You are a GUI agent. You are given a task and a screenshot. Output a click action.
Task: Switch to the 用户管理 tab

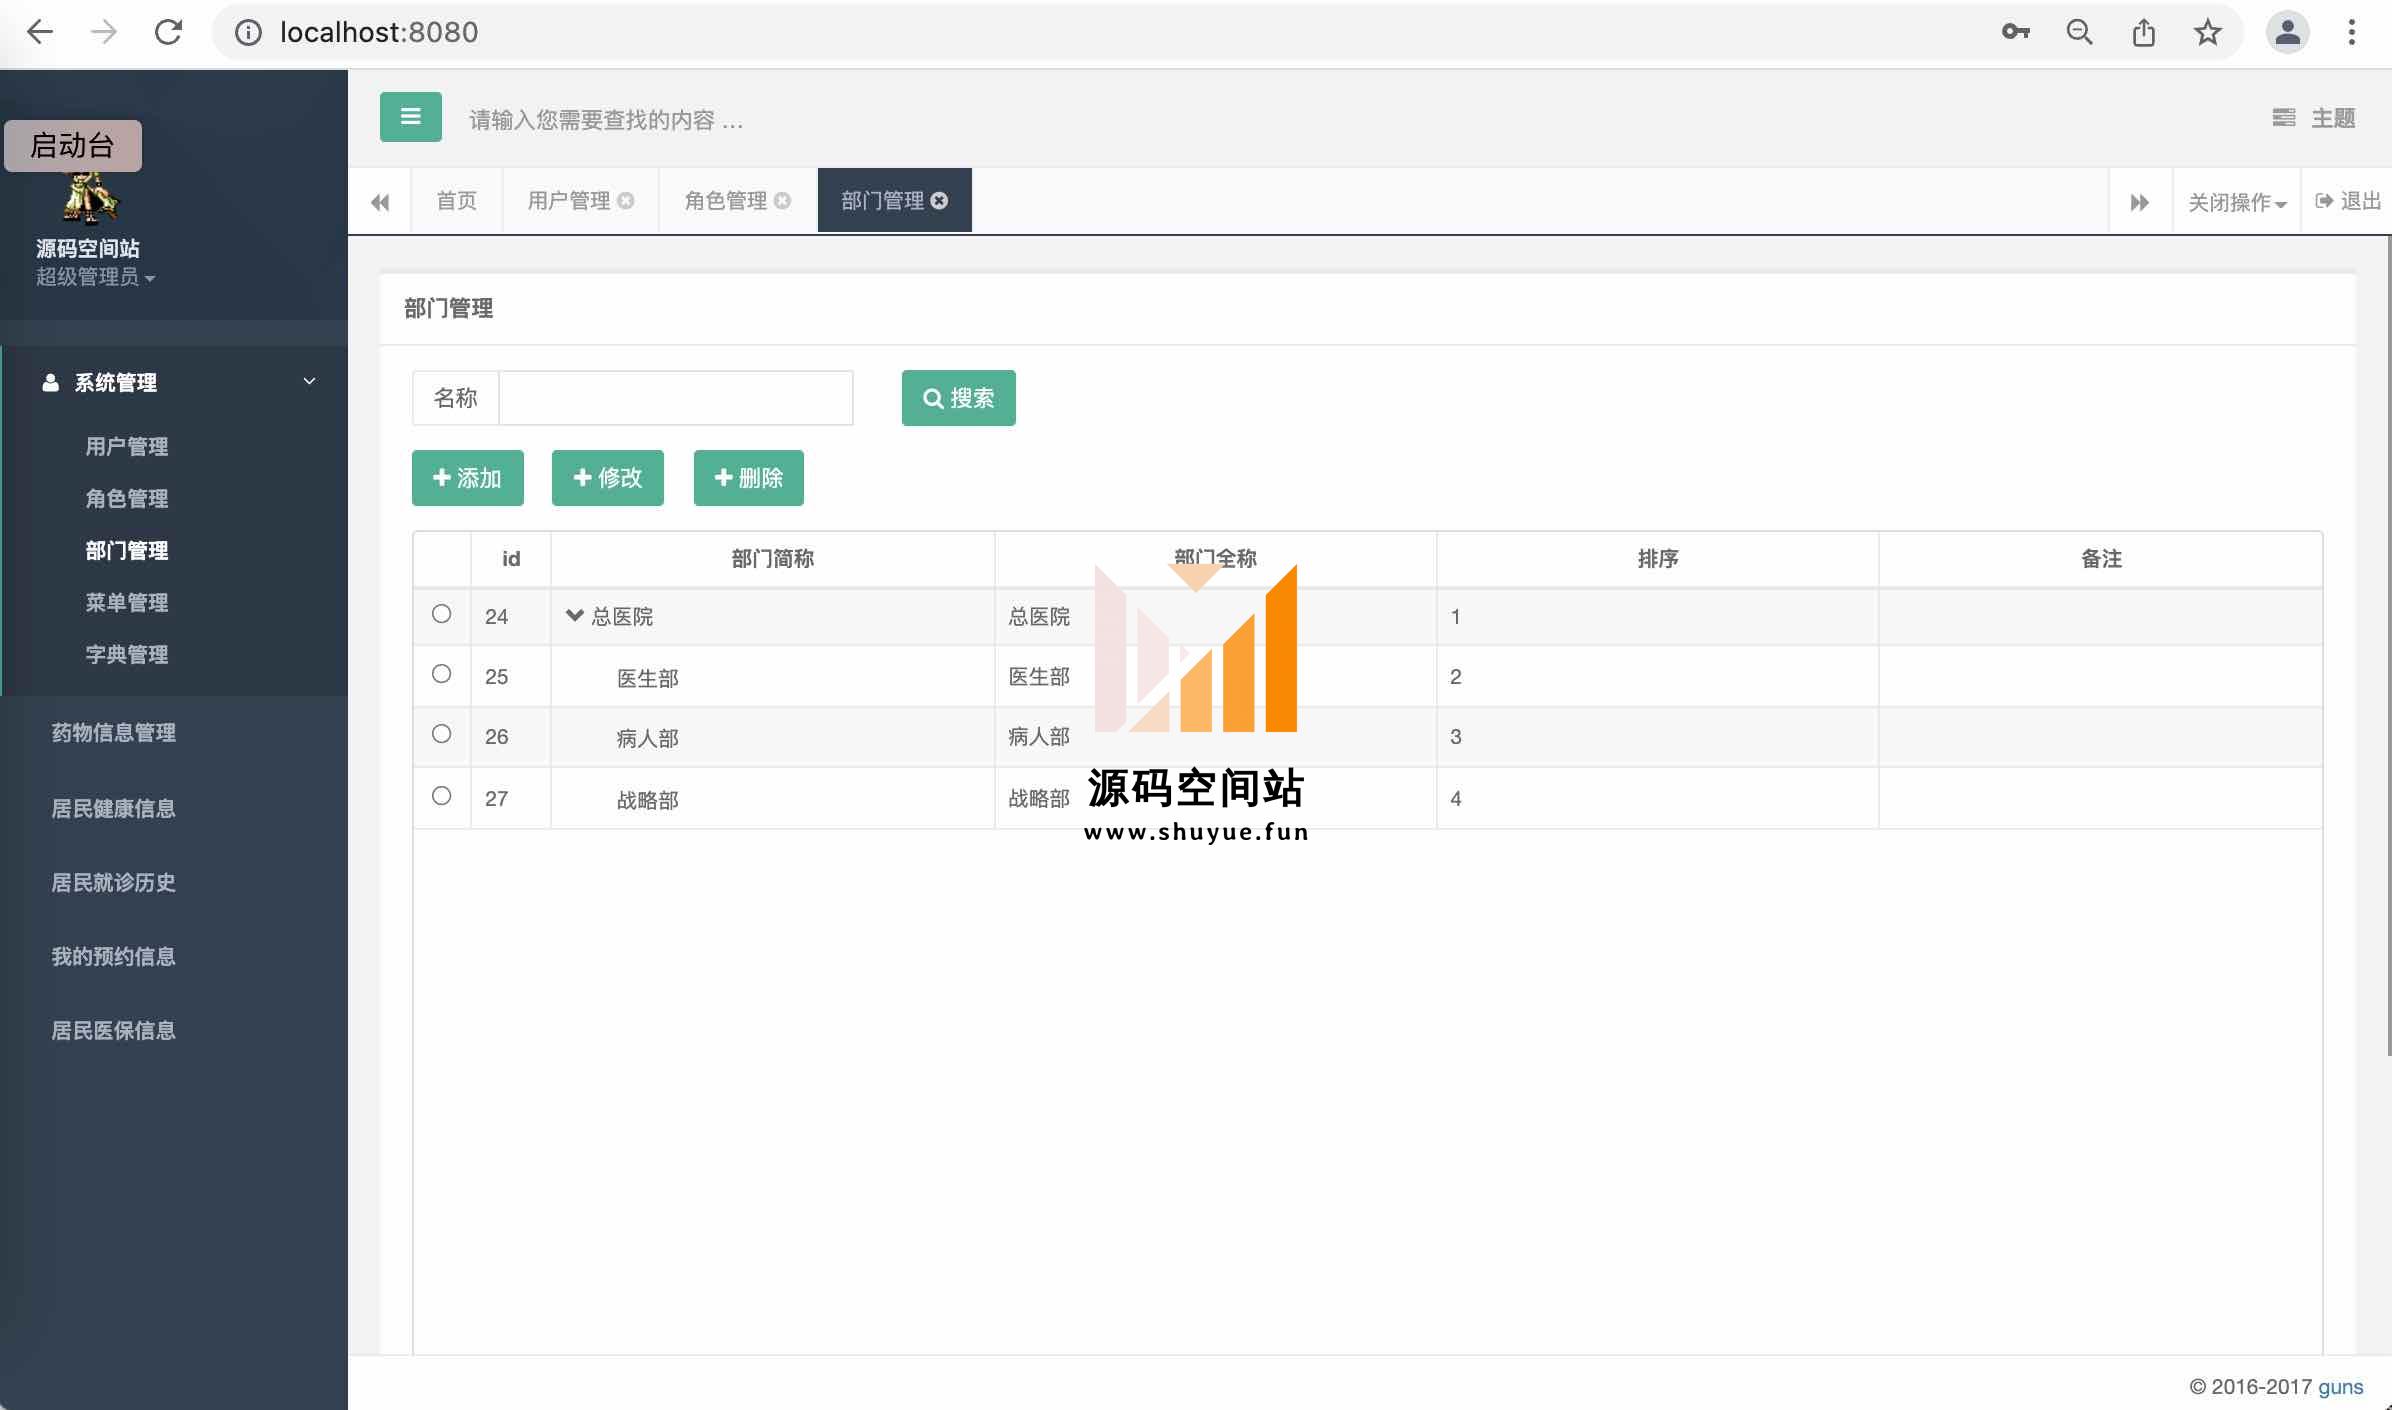click(x=568, y=200)
